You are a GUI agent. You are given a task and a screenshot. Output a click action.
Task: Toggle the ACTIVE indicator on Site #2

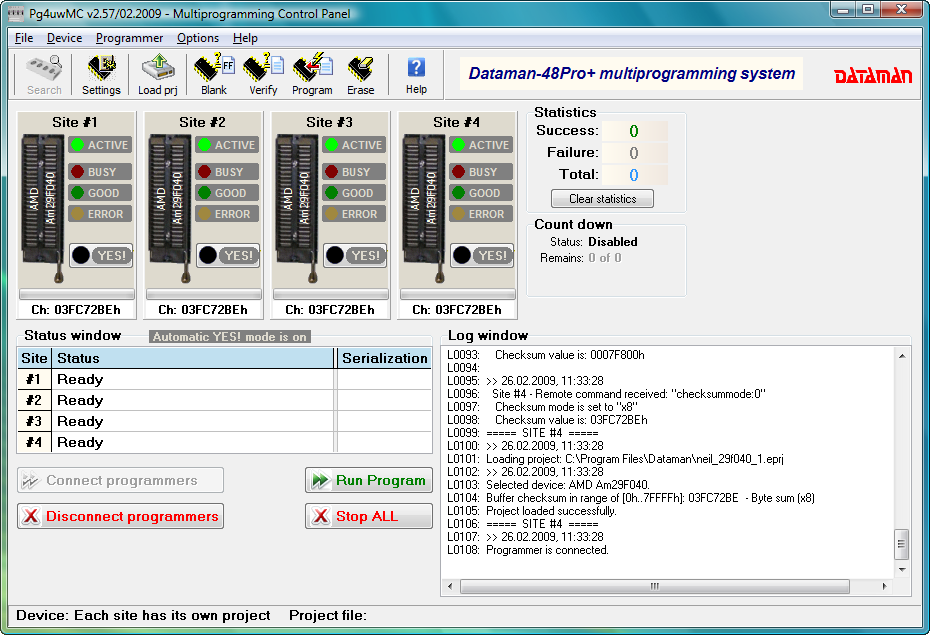(226, 145)
